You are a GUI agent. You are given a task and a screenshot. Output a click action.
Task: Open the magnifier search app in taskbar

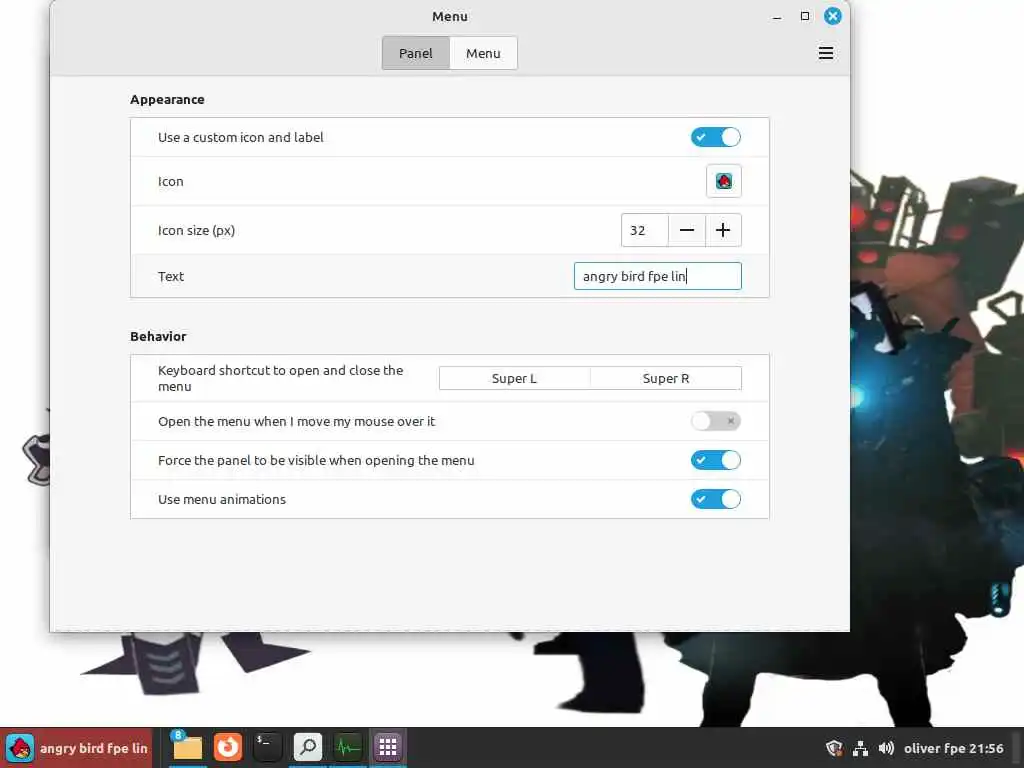pos(308,747)
